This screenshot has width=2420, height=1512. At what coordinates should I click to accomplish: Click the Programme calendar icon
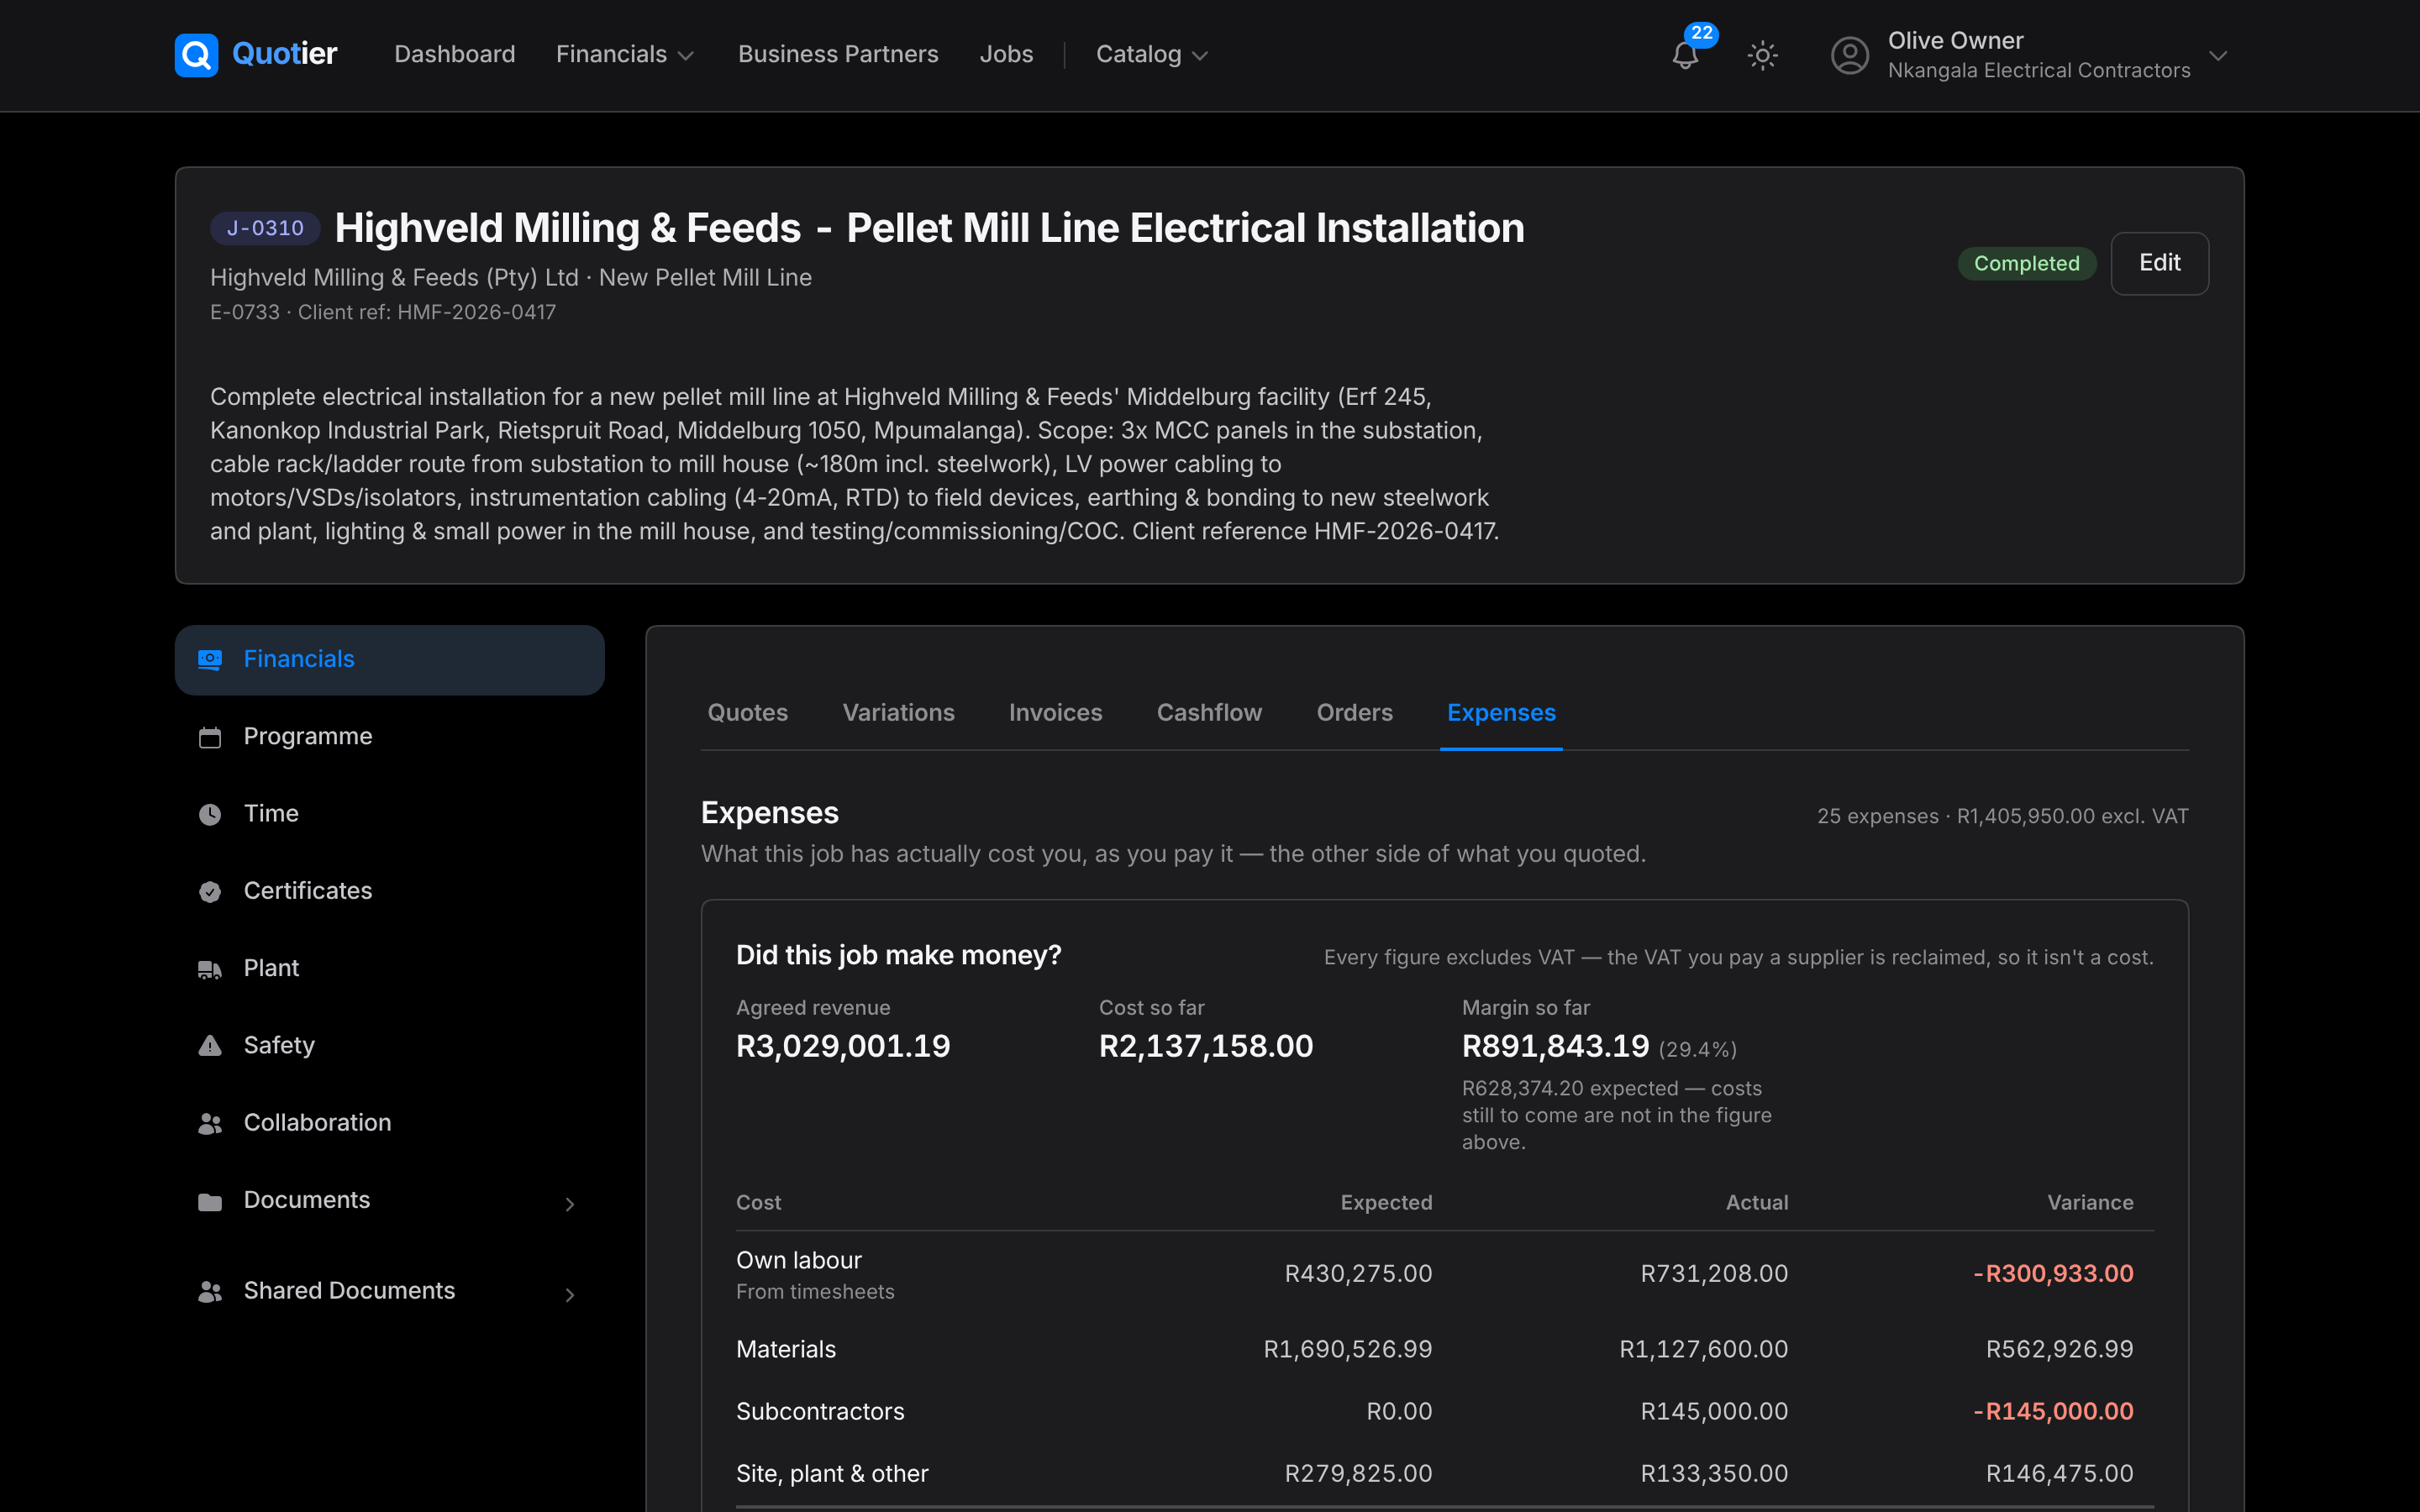coord(210,737)
